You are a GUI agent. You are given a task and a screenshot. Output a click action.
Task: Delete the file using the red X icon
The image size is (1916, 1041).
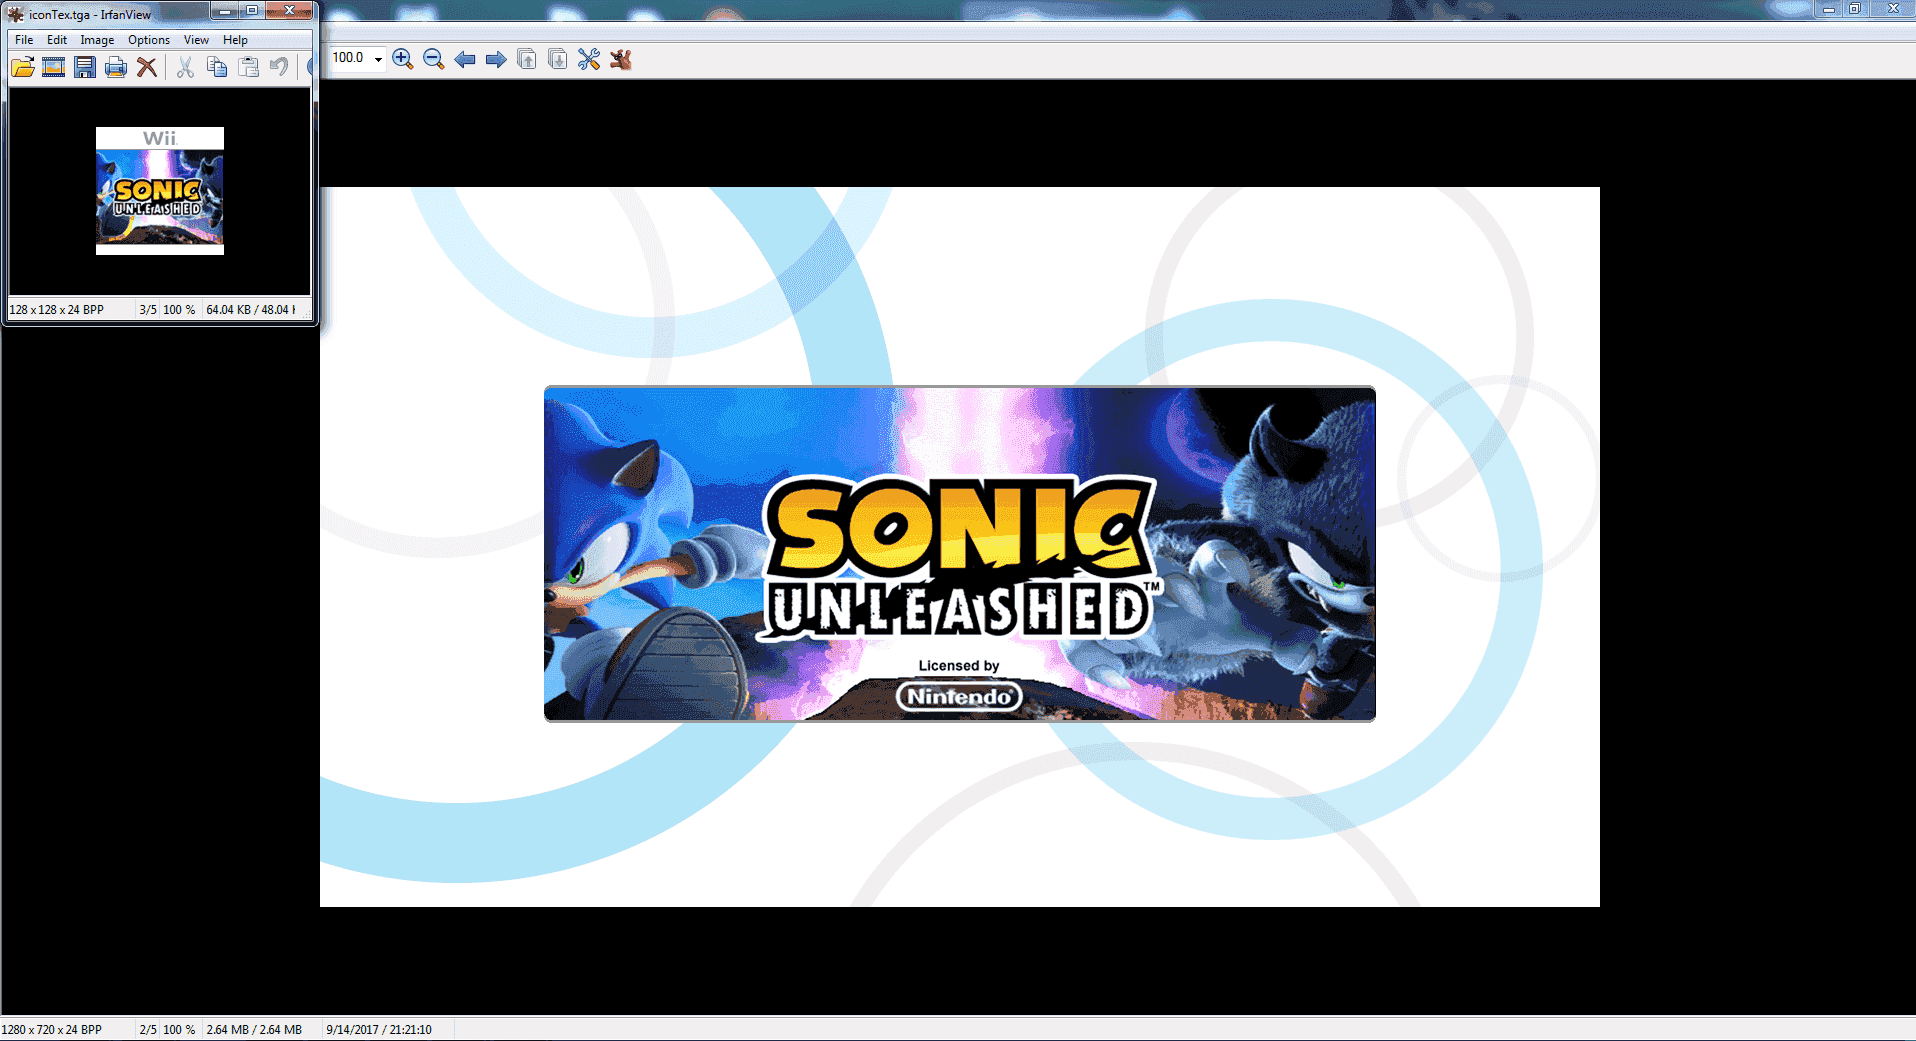click(x=147, y=67)
